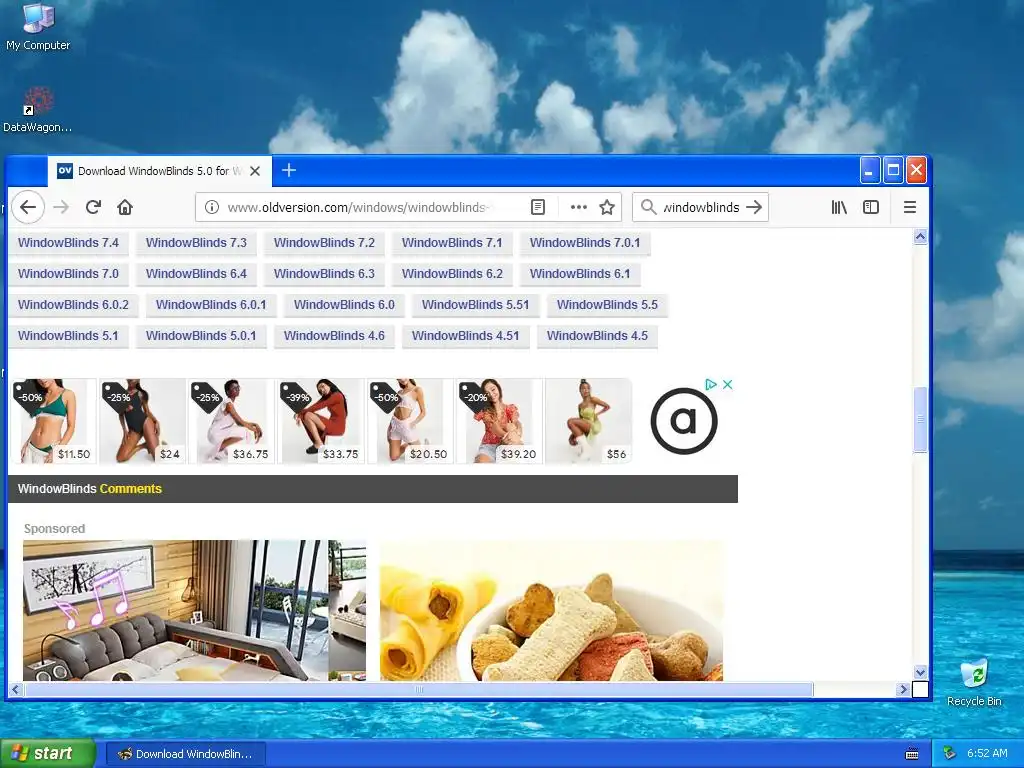Screen dimensions: 1024x768
Task: Click the AdChoices triangle icon
Action: pyautogui.click(x=711, y=385)
